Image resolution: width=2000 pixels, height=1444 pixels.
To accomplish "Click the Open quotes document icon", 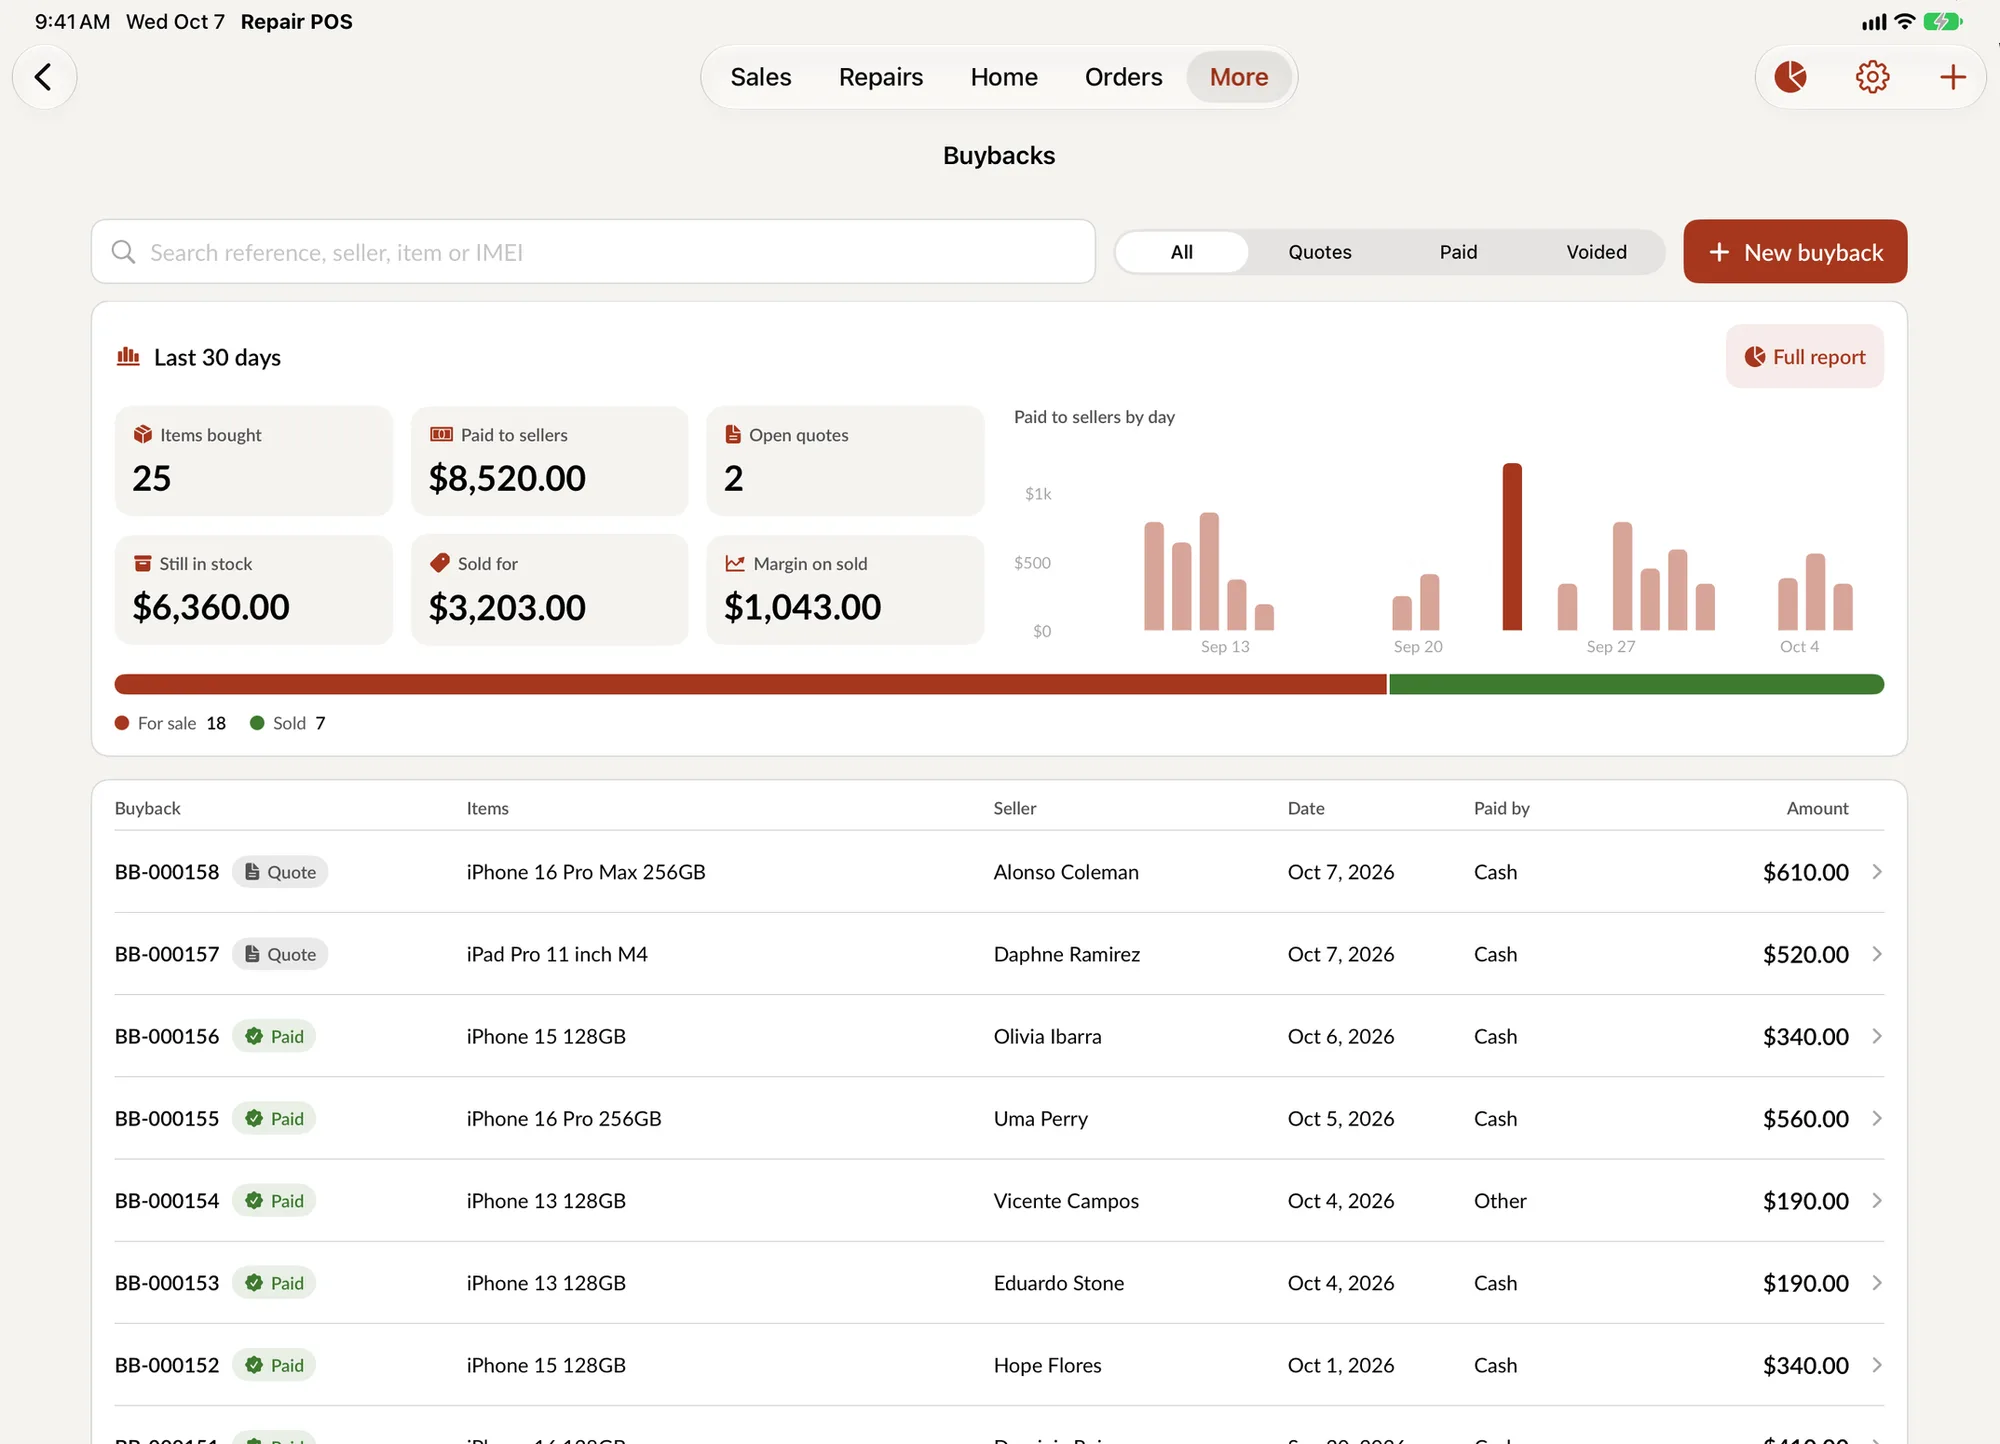I will 733,434.
